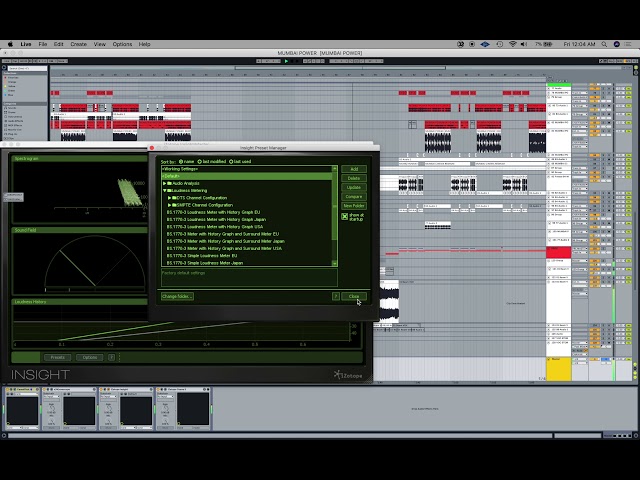Screen dimensions: 640x480
Task: Click the Sound Field panel header
Action: click(80, 230)
